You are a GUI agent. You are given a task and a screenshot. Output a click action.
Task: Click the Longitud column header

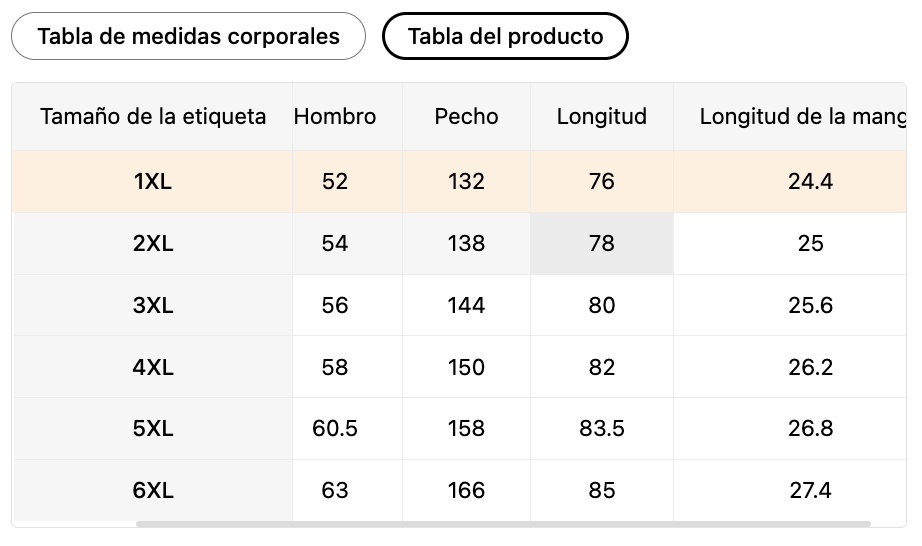coord(602,116)
